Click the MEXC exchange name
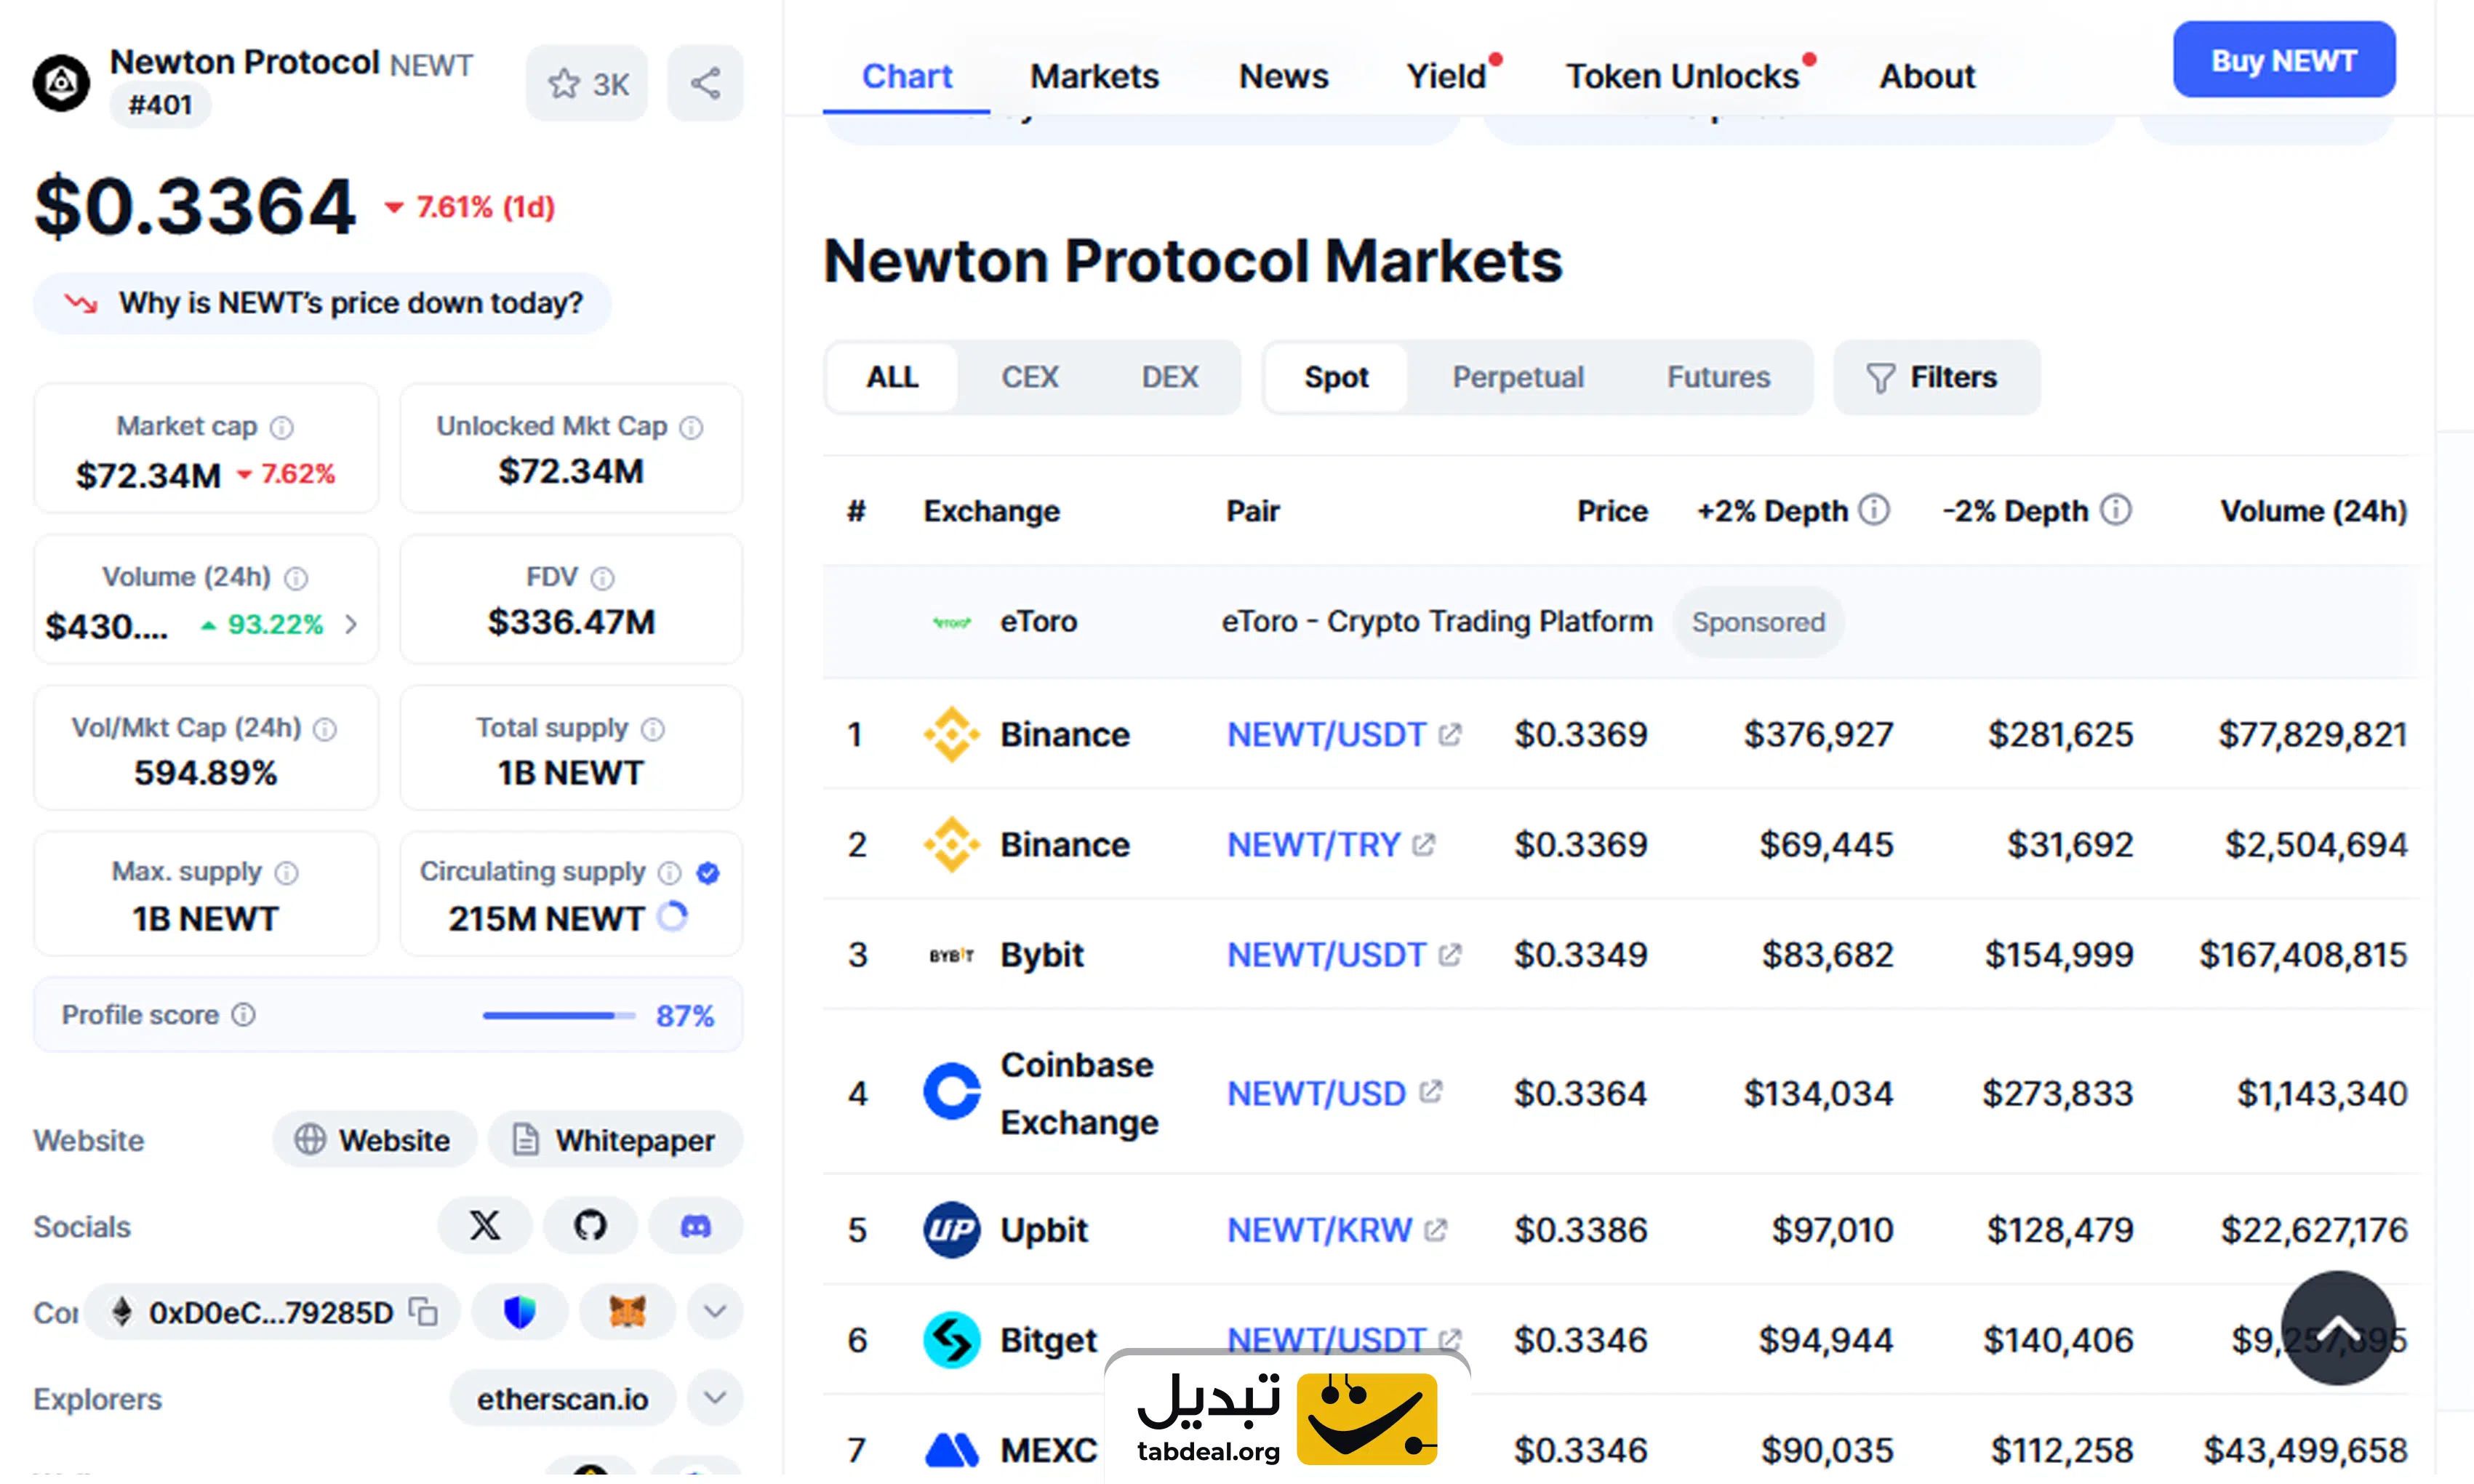Image resolution: width=2474 pixels, height=1484 pixels. (x=1048, y=1450)
